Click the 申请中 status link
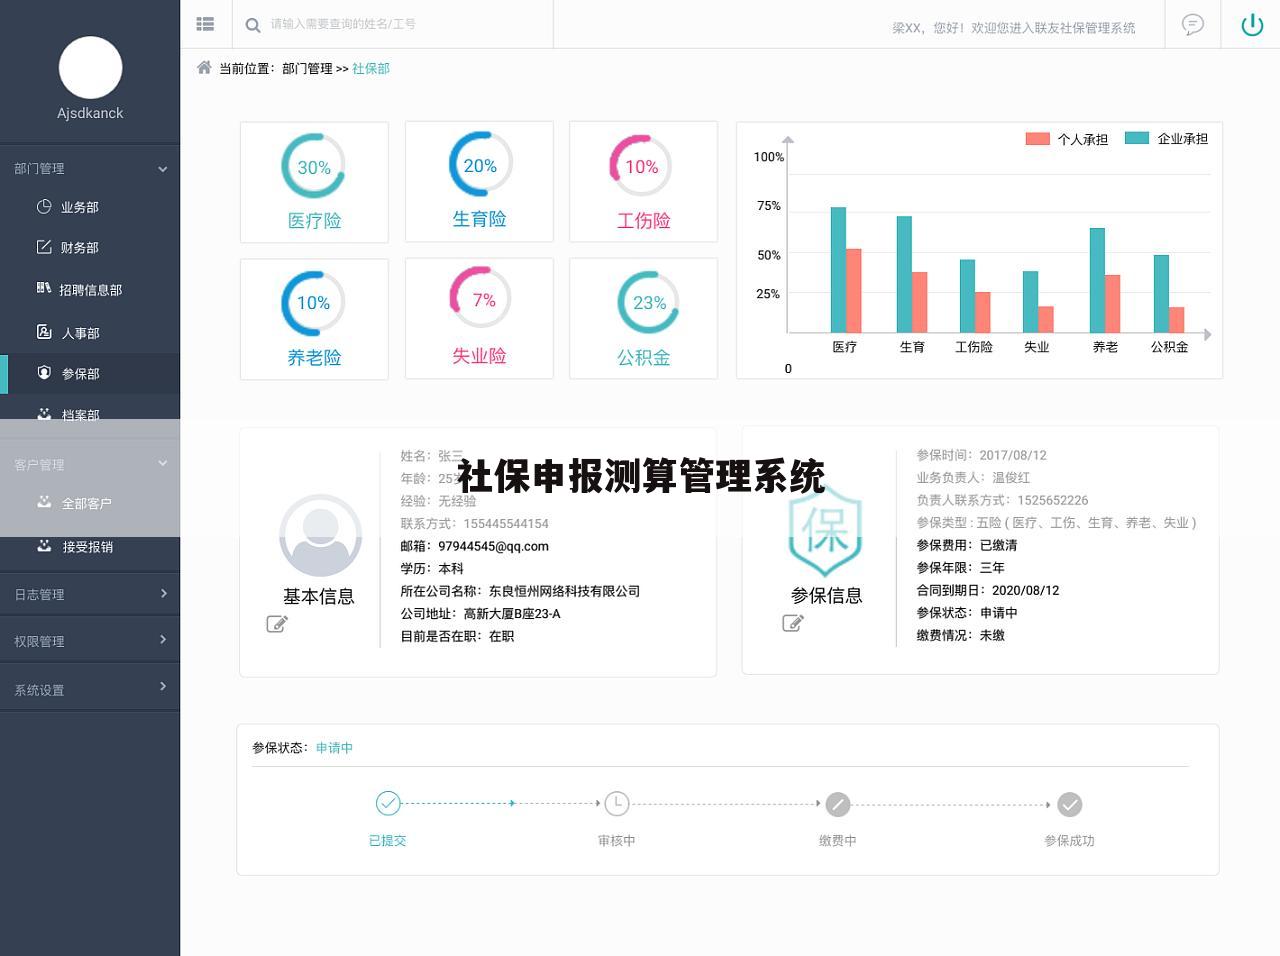Screen dimensions: 1280x956 (334, 747)
